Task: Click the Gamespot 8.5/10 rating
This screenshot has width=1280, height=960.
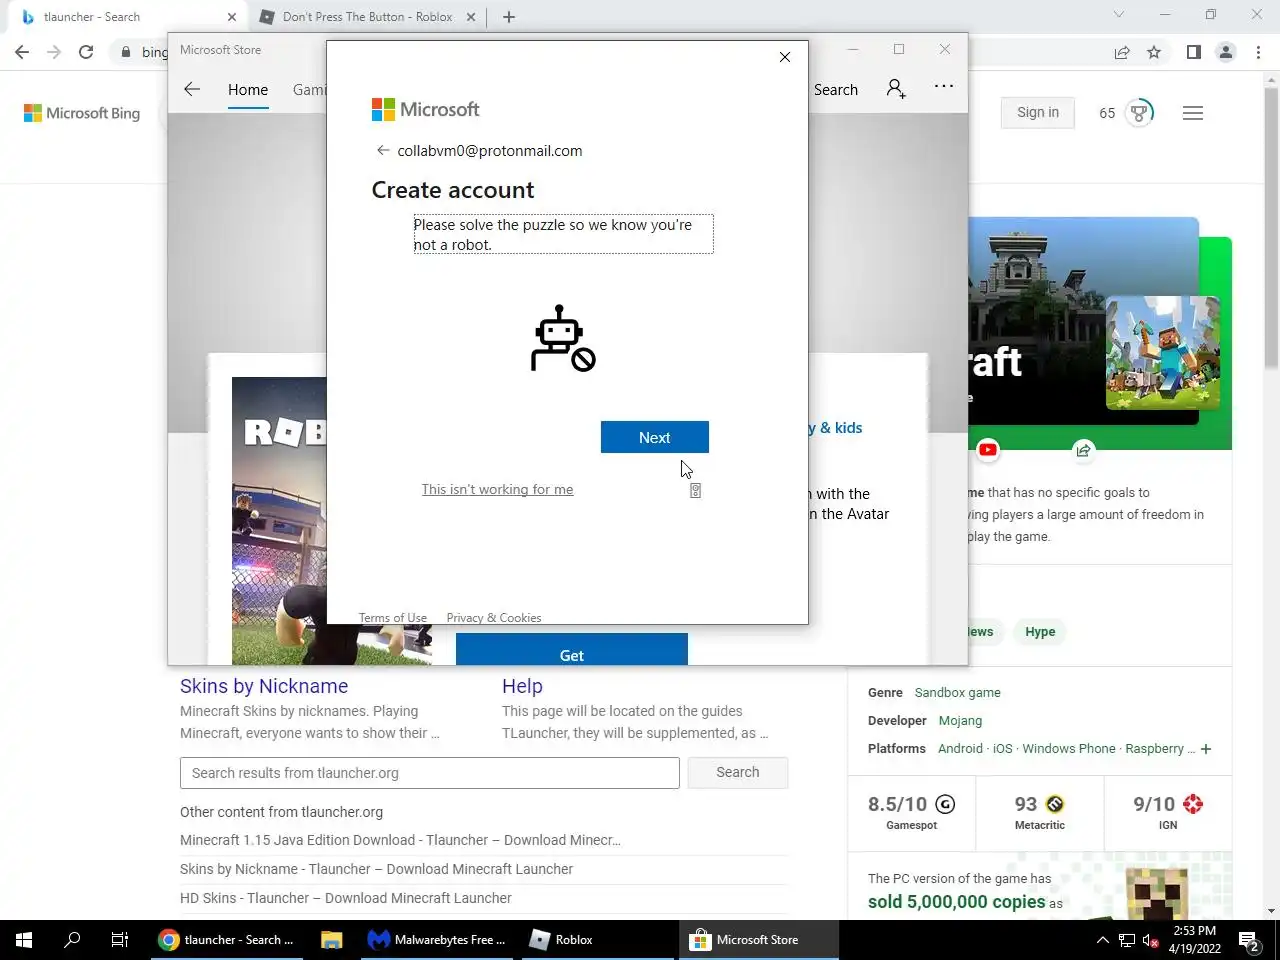Action: coord(912,812)
